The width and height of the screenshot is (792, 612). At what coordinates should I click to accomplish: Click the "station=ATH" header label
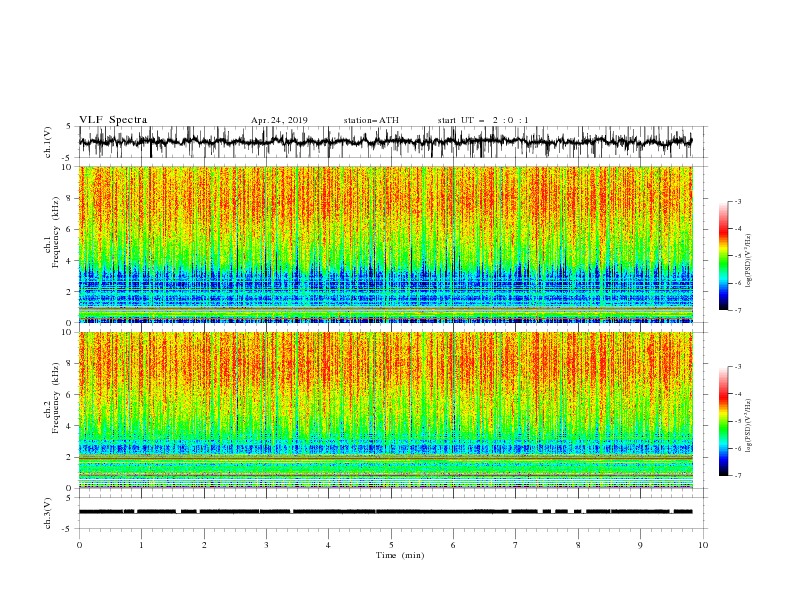(371, 120)
